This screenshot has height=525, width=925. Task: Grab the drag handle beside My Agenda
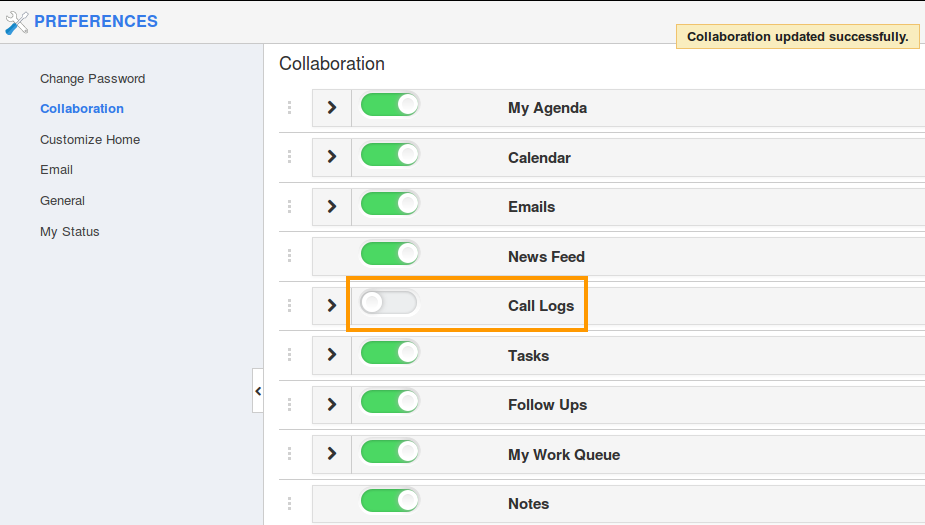pyautogui.click(x=289, y=107)
